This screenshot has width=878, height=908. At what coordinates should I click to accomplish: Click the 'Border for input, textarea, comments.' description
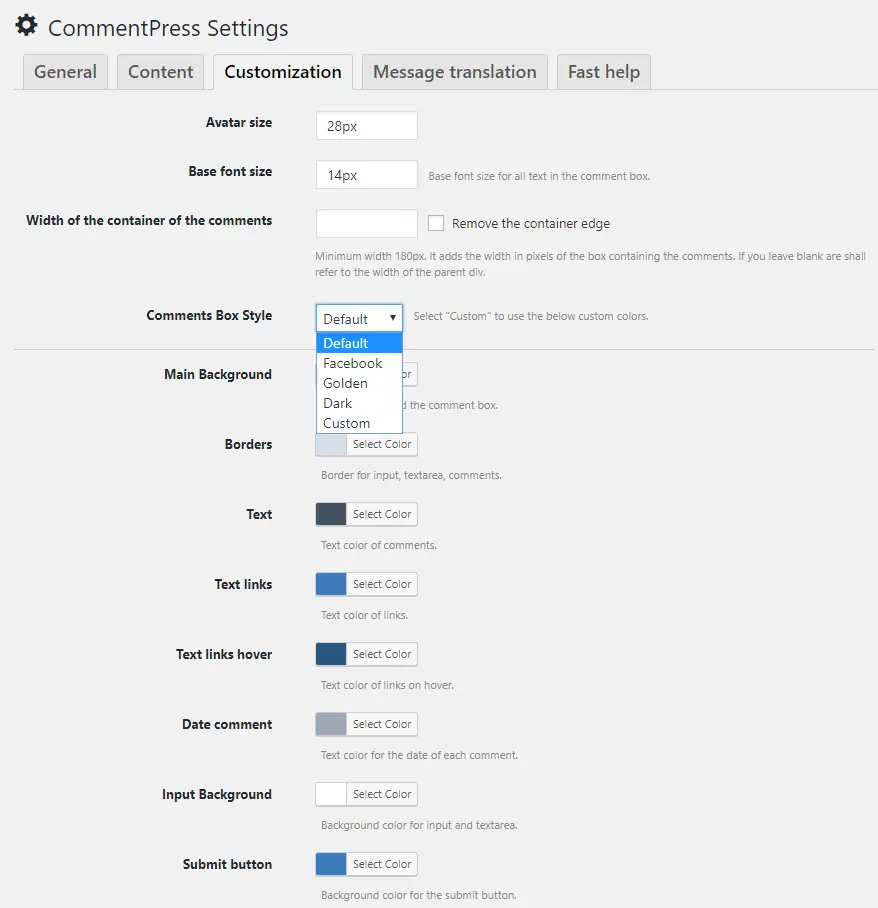click(411, 475)
